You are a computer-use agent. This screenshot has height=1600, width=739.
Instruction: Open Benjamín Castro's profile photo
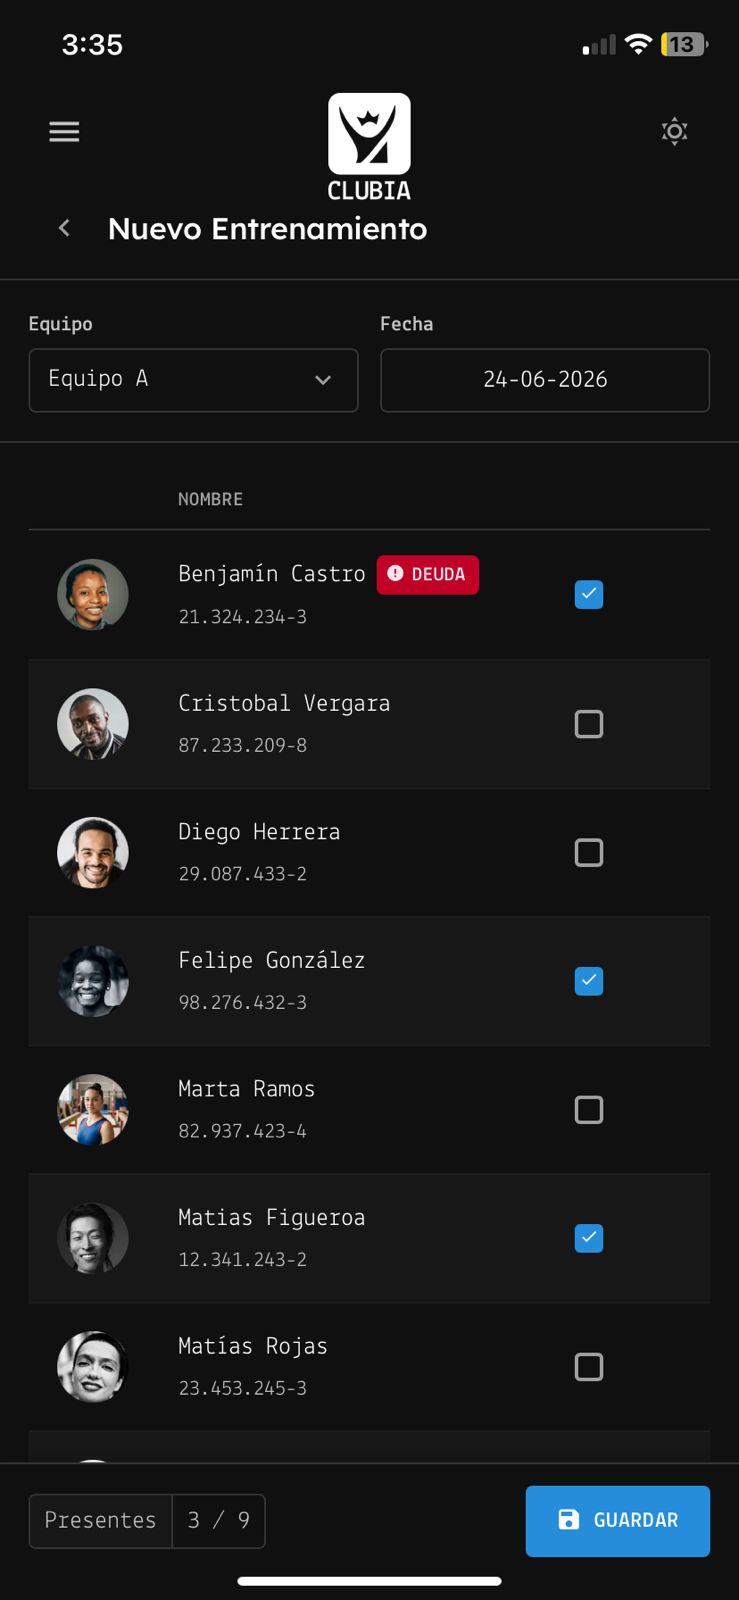93,594
